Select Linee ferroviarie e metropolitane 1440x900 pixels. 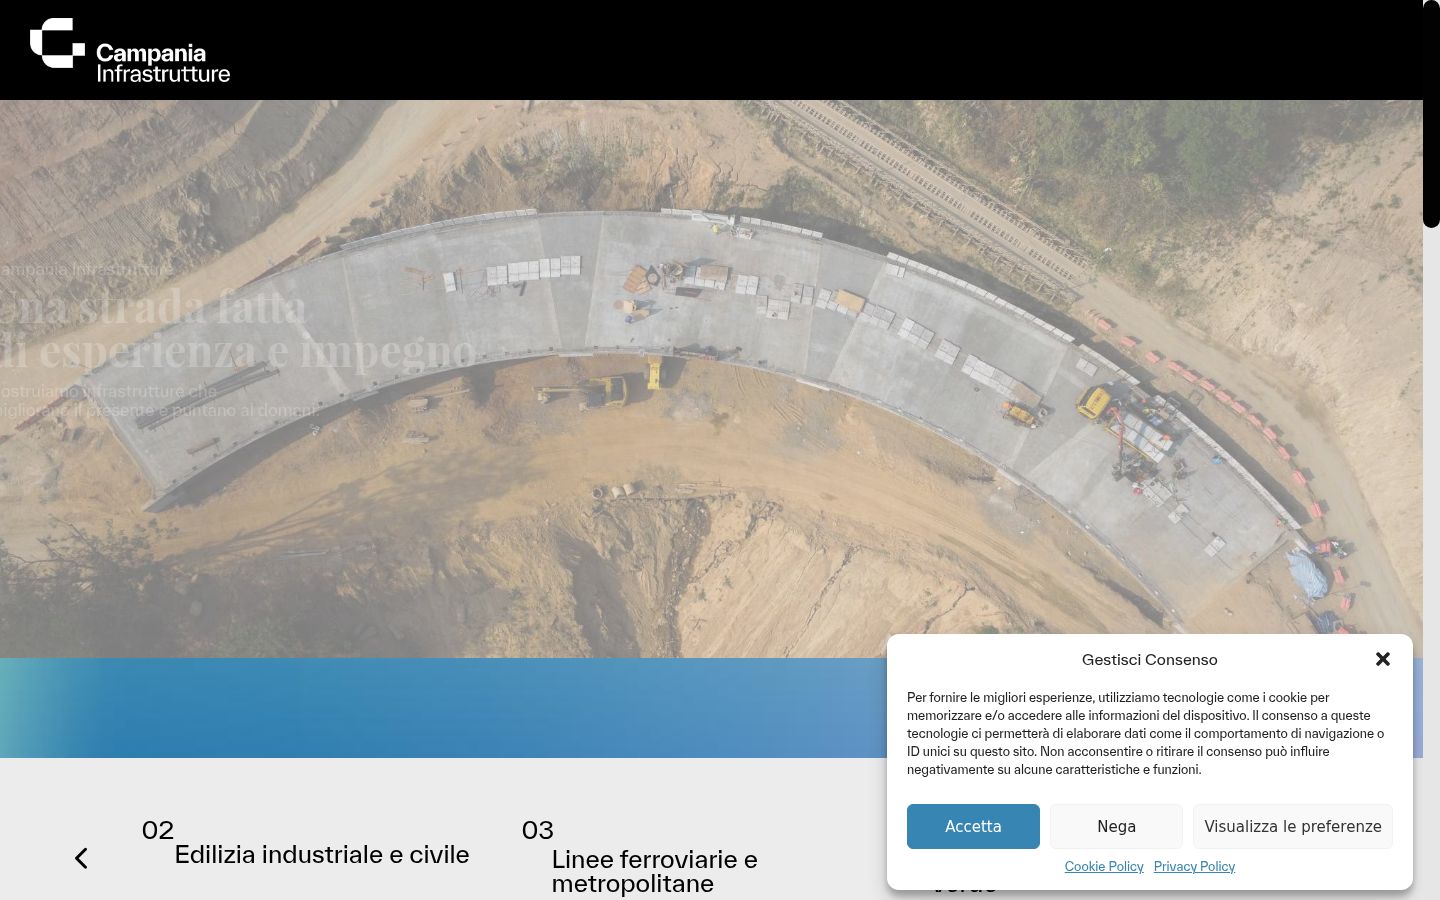coord(655,871)
